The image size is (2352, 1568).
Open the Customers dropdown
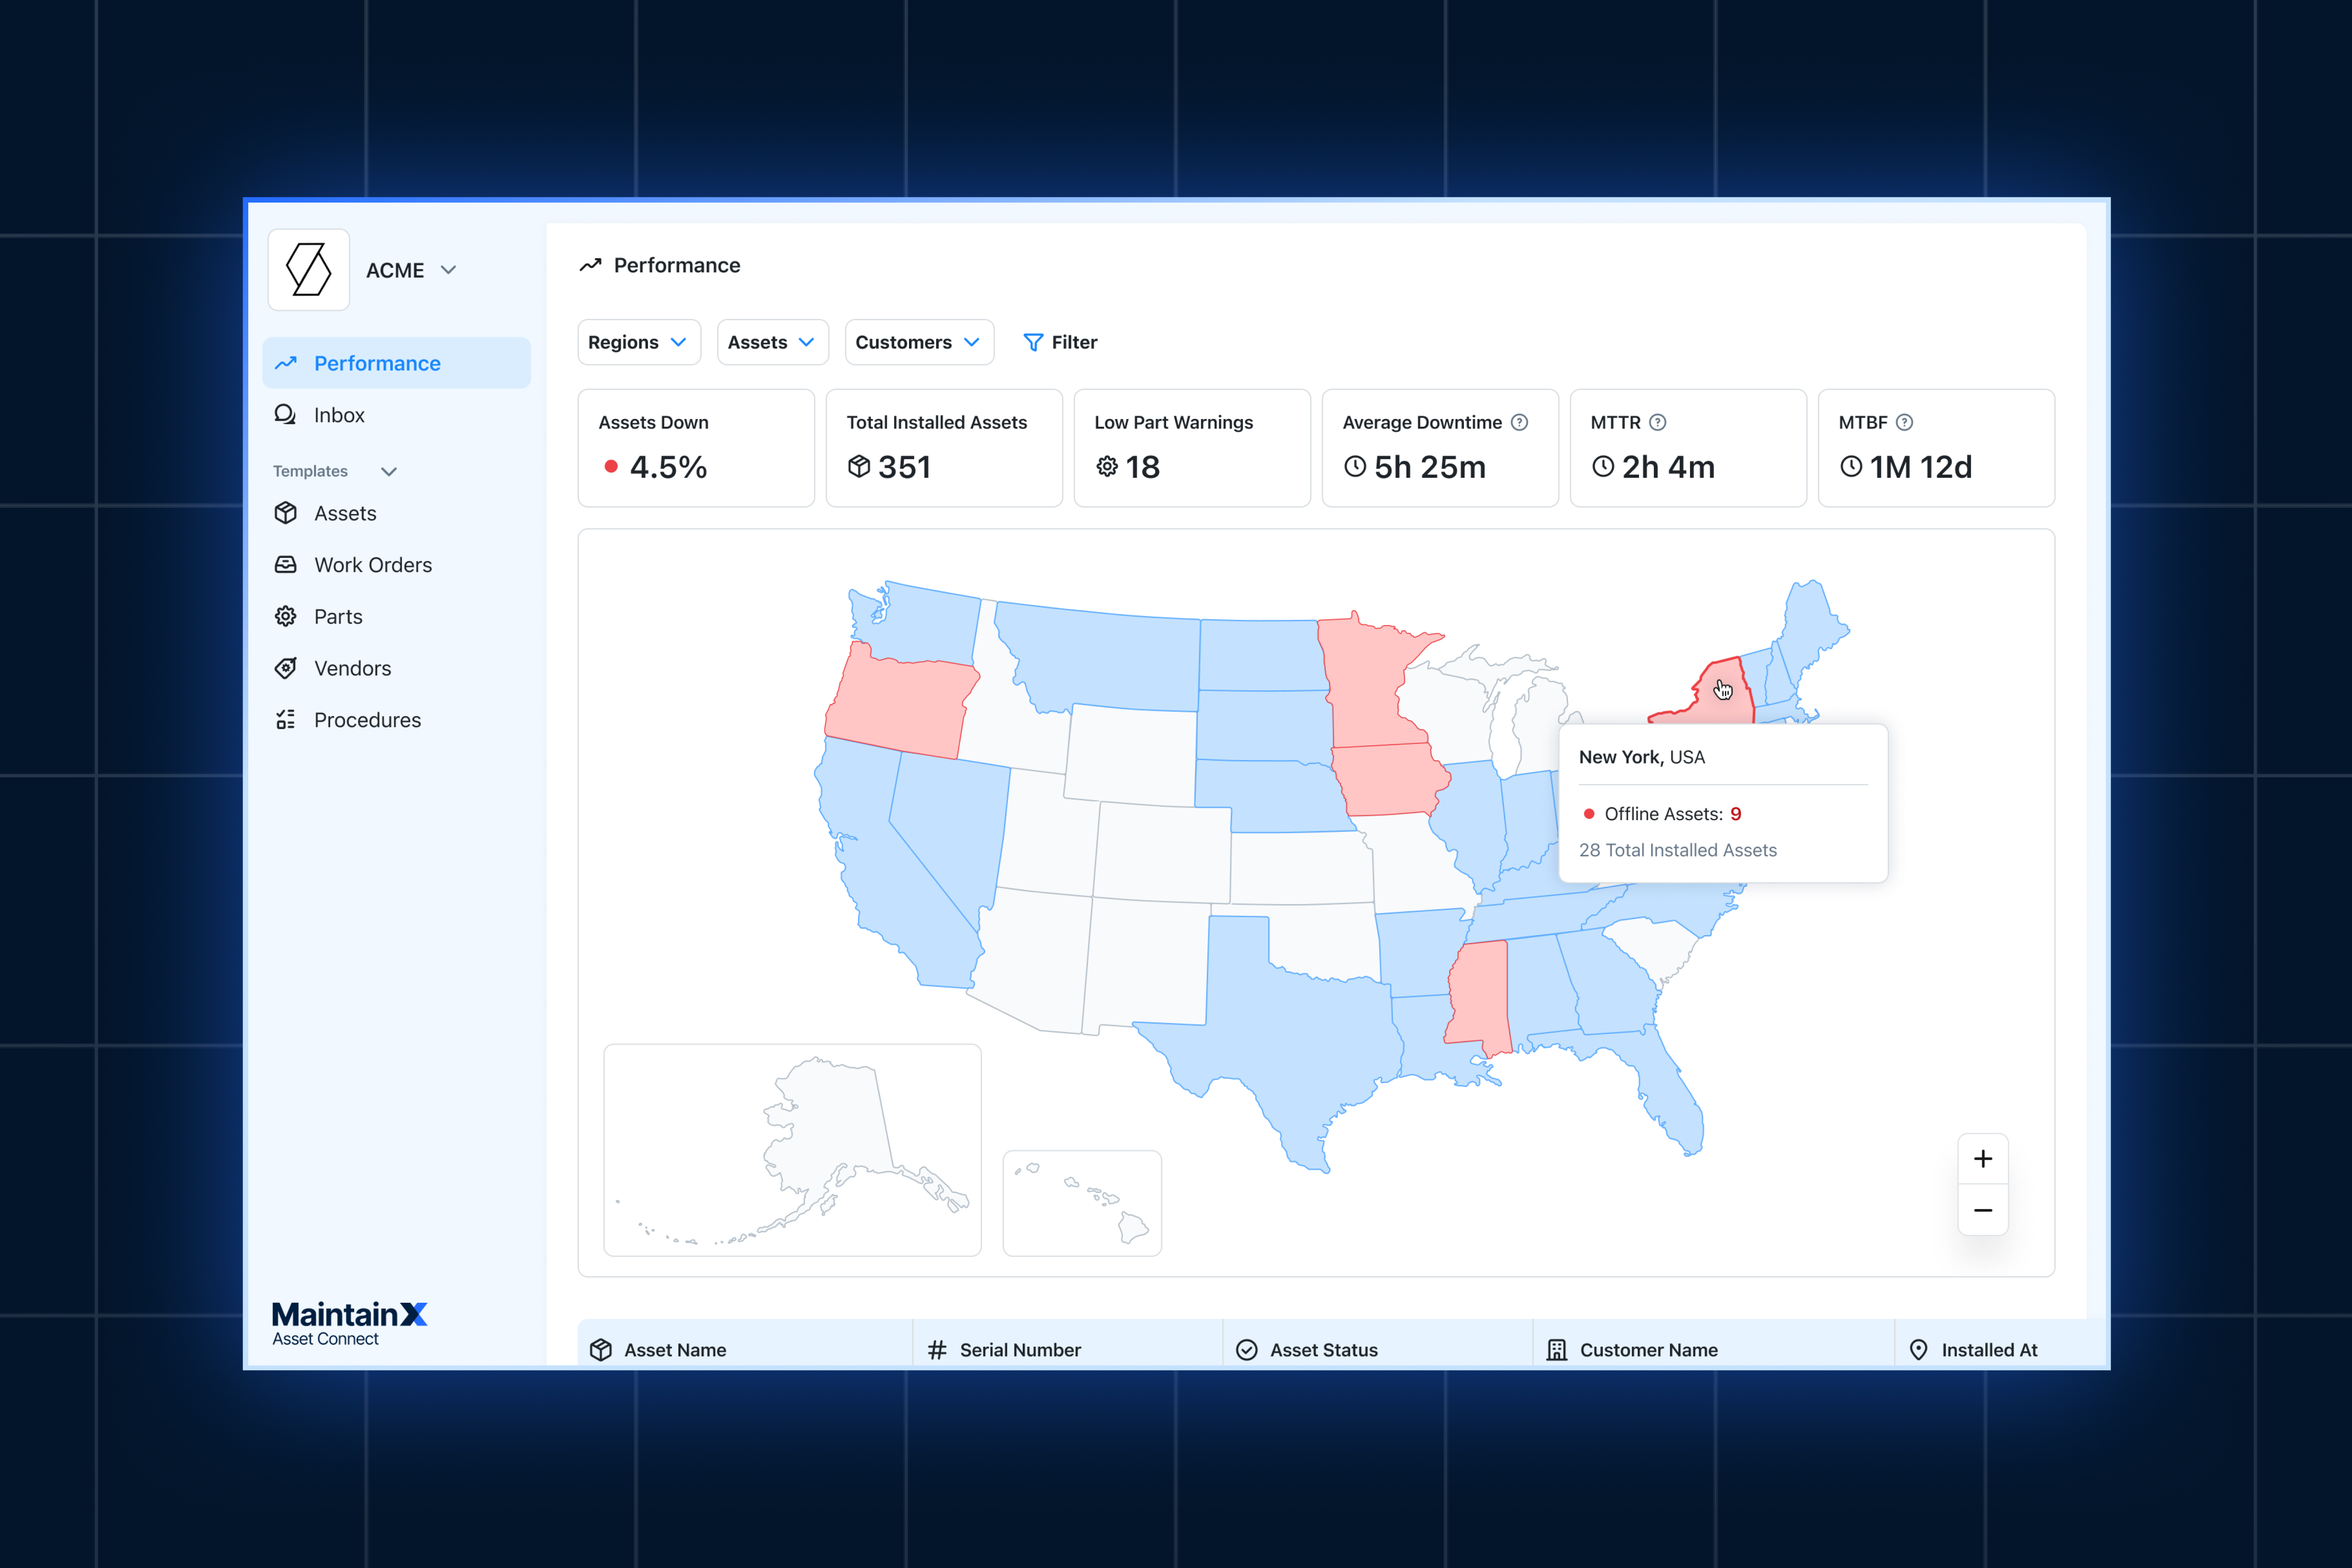[919, 342]
